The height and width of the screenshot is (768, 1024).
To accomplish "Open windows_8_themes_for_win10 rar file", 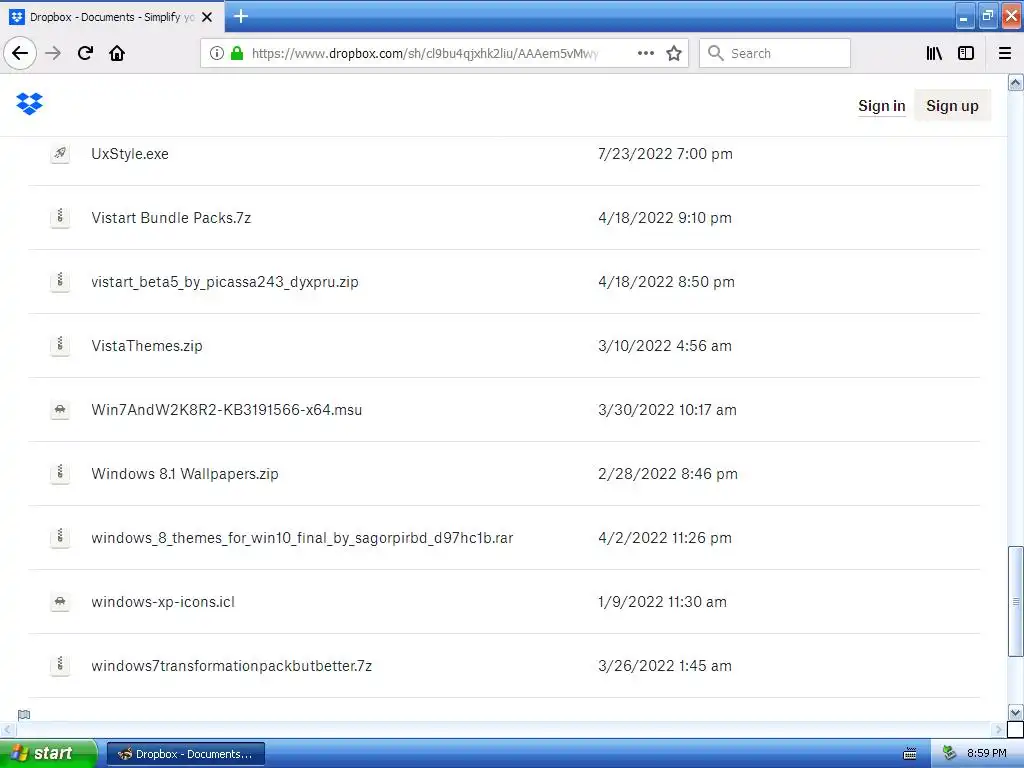I will [302, 538].
